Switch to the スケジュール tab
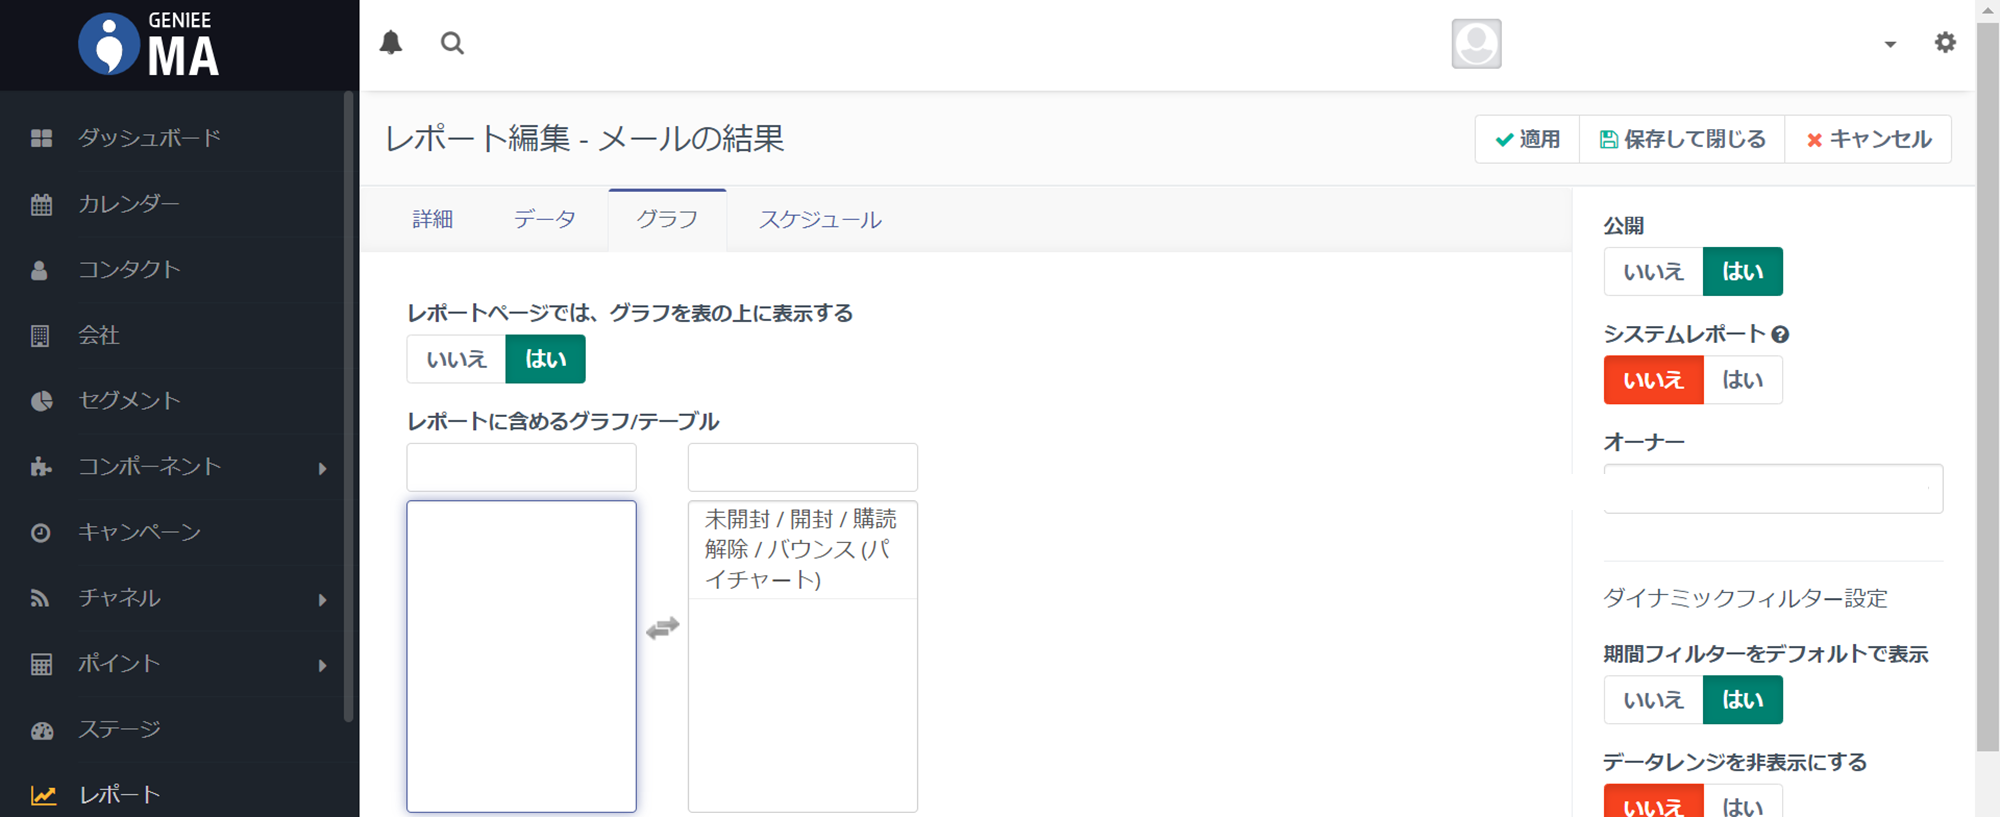 pos(820,220)
